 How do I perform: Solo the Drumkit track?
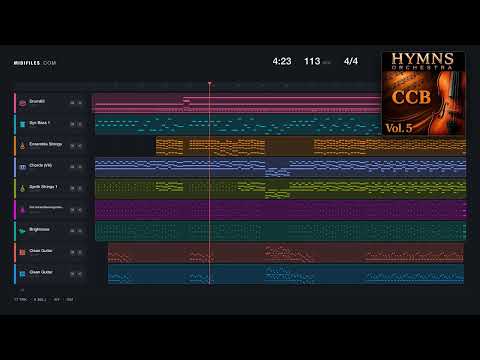click(80, 103)
